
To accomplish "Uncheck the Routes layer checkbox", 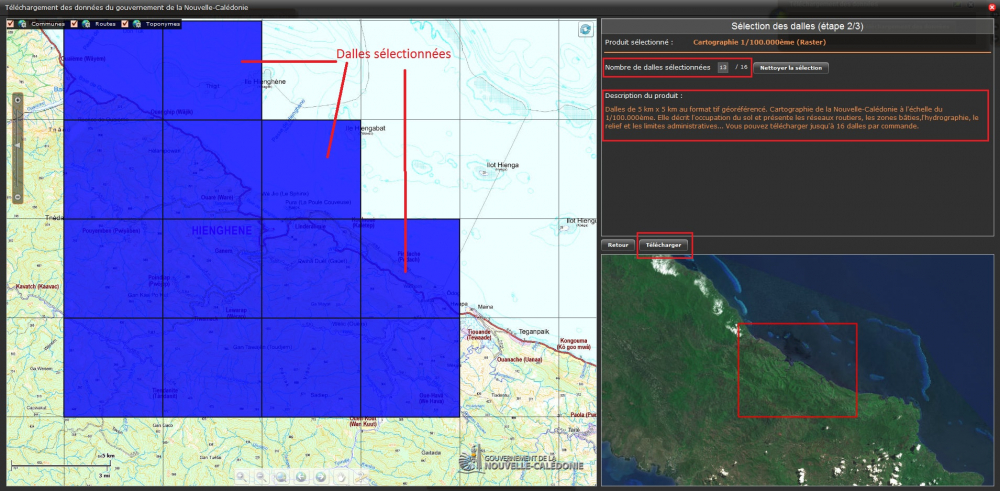I will pos(74,24).
